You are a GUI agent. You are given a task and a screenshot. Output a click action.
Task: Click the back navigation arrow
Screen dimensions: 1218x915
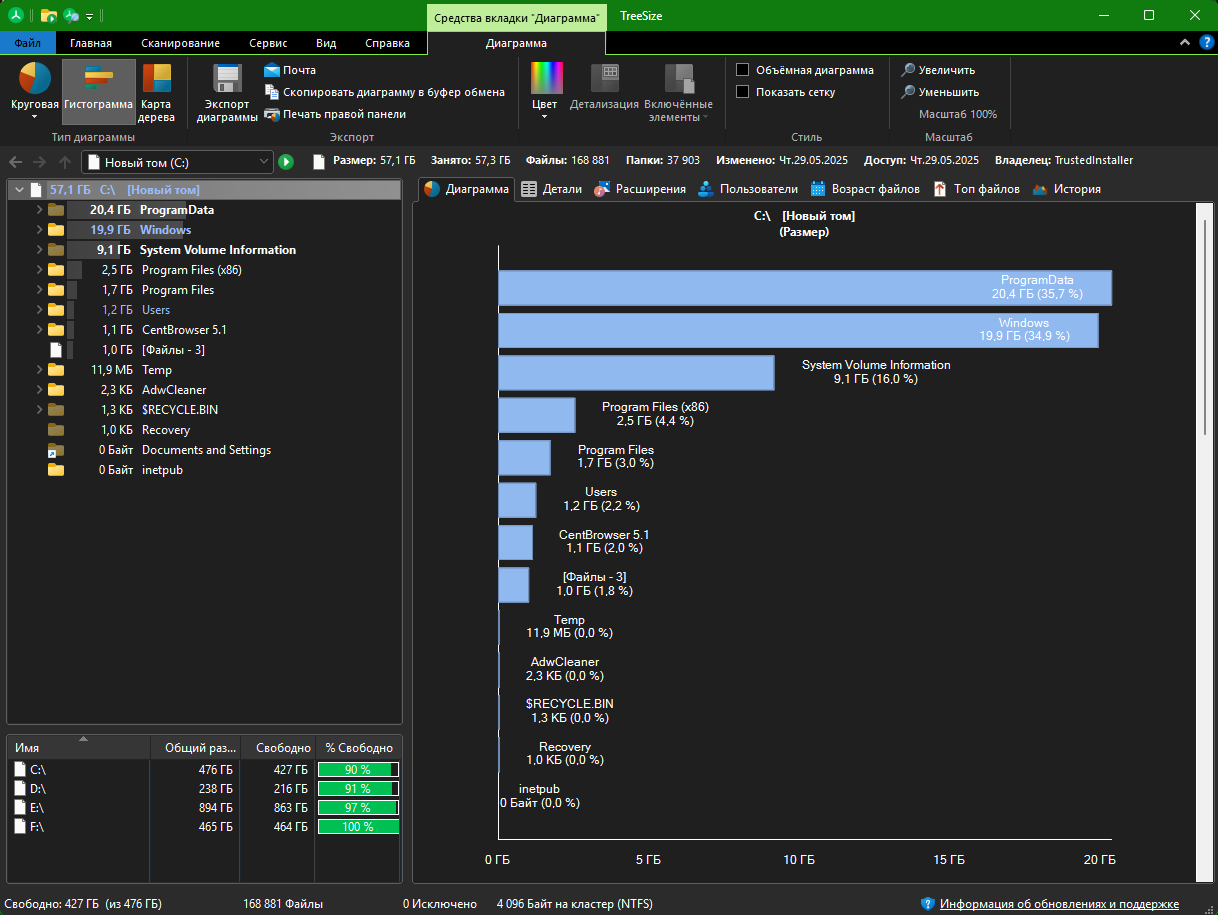[16, 162]
